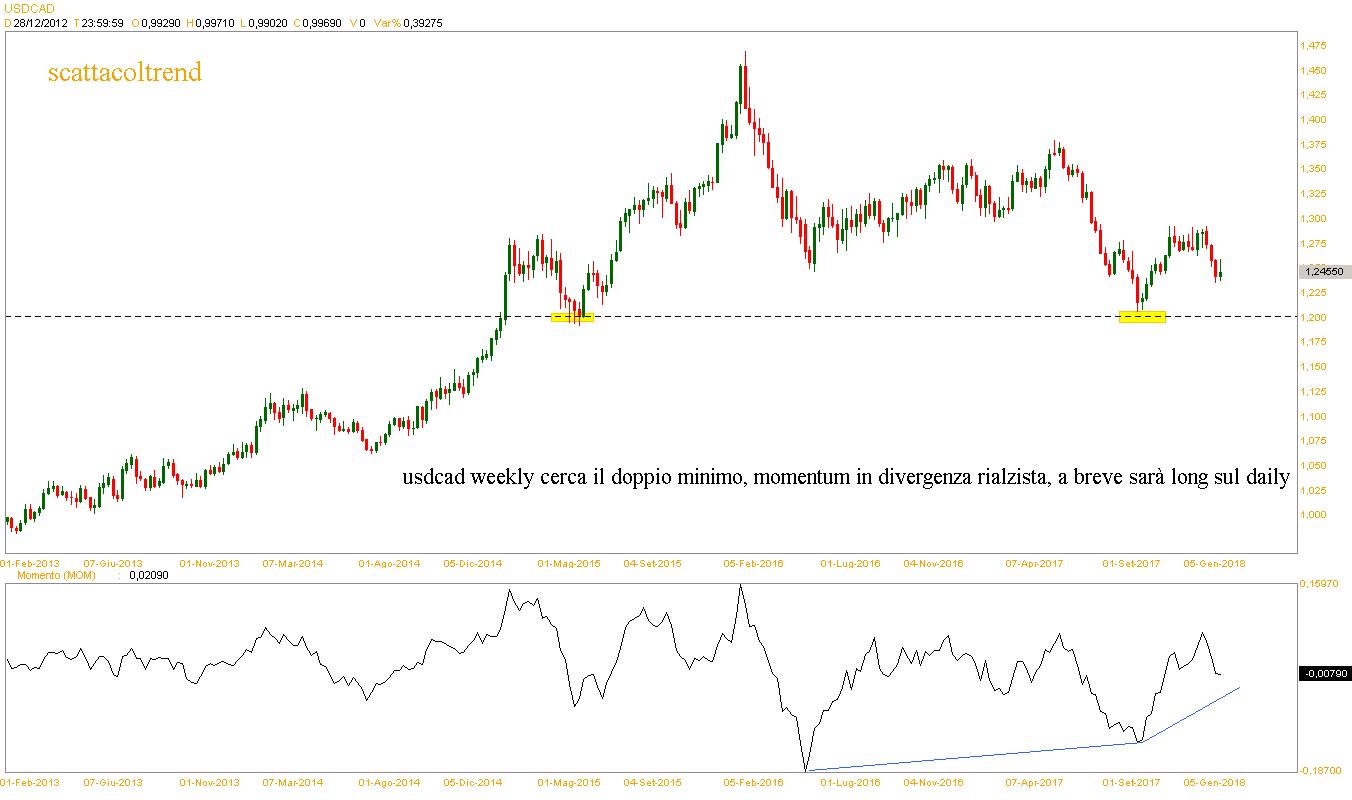
Task: Click the 1,425 price axis label
Action: point(1312,95)
